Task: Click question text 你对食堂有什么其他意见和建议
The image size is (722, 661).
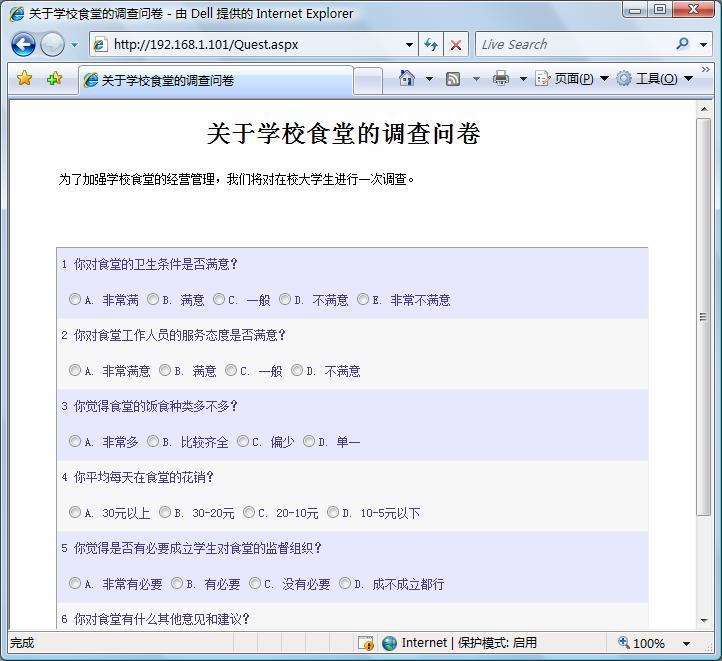Action: point(162,619)
